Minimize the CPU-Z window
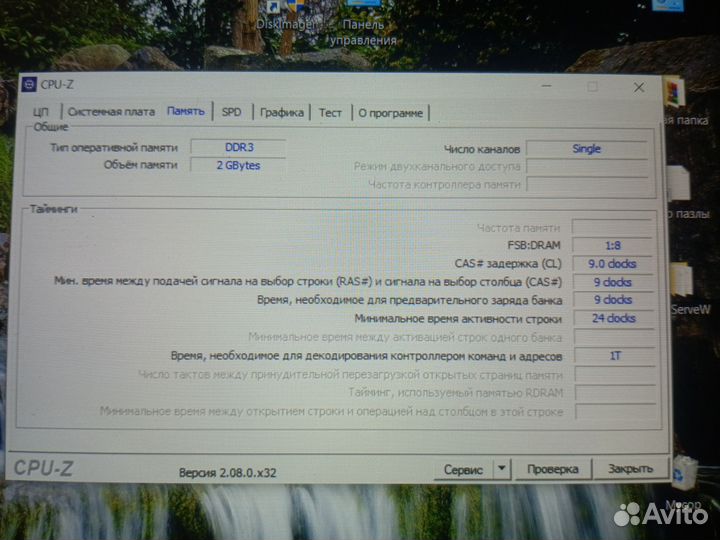This screenshot has height=540, width=720. 546,86
